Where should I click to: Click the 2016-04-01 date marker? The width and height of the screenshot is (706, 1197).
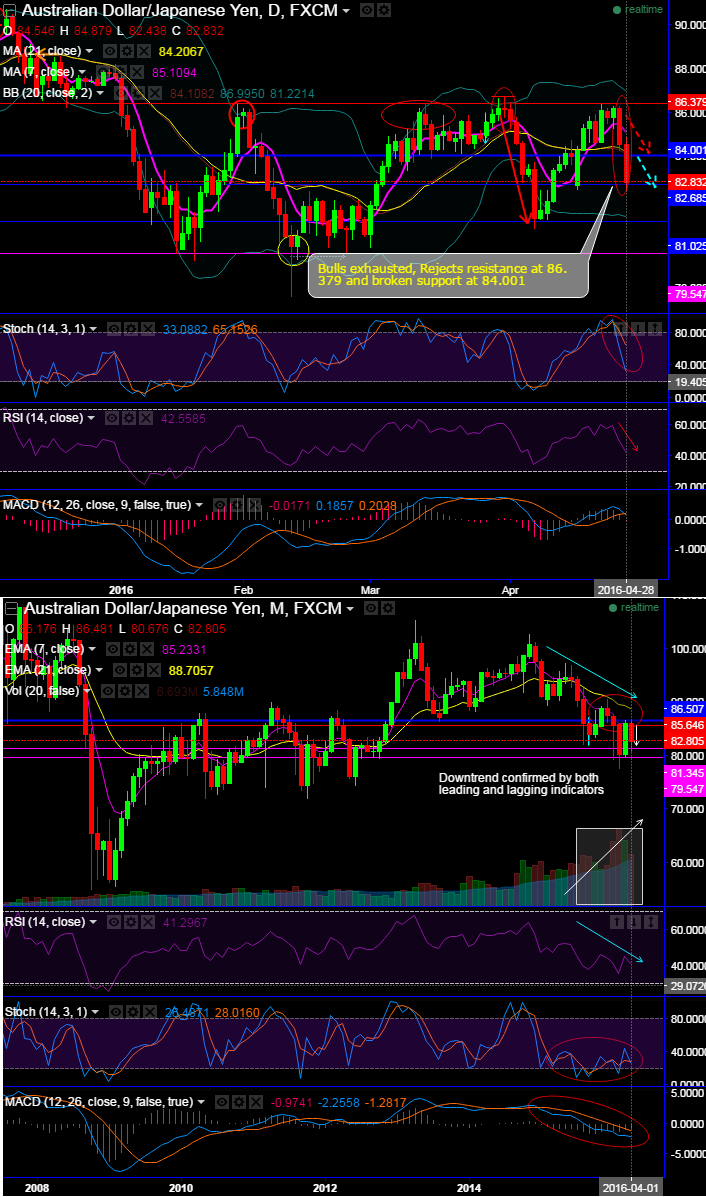click(x=630, y=1188)
